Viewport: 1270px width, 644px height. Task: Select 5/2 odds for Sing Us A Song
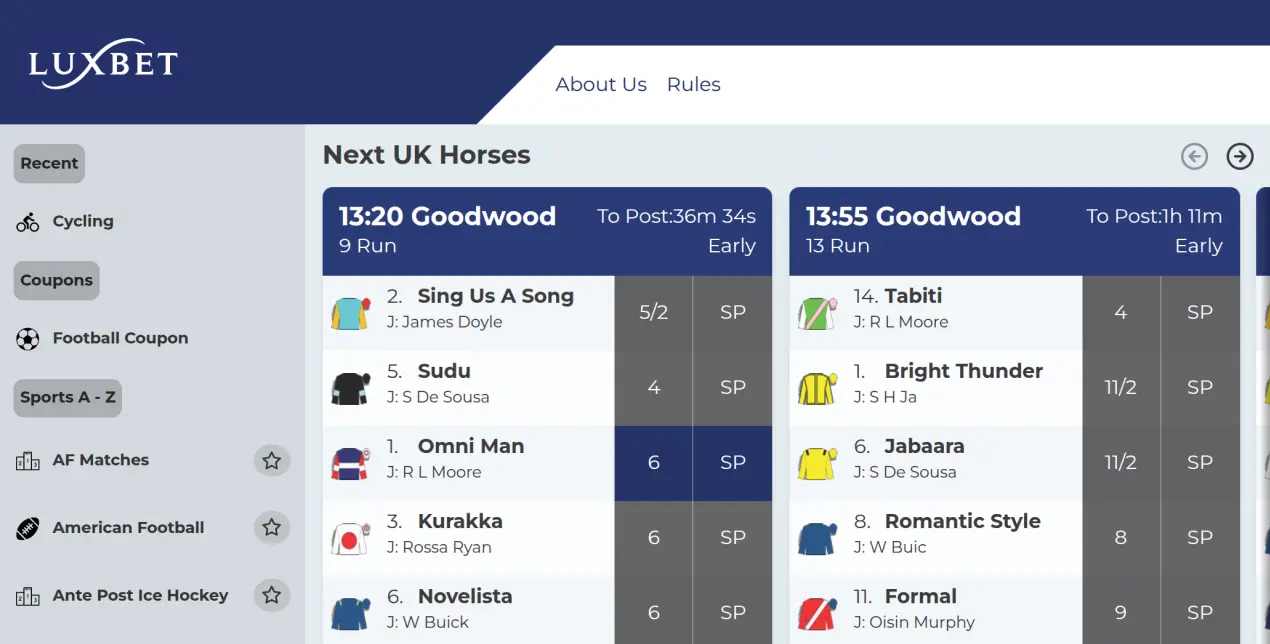pyautogui.click(x=653, y=313)
